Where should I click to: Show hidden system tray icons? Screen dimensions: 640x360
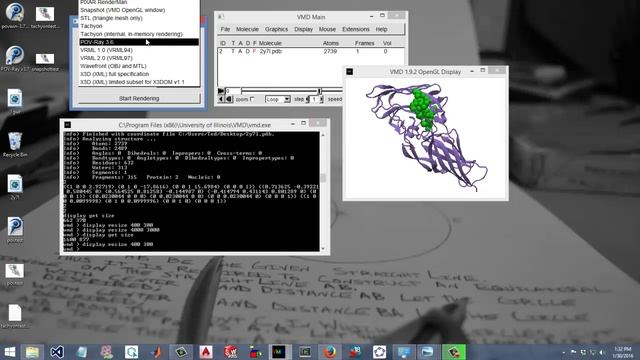coord(564,352)
